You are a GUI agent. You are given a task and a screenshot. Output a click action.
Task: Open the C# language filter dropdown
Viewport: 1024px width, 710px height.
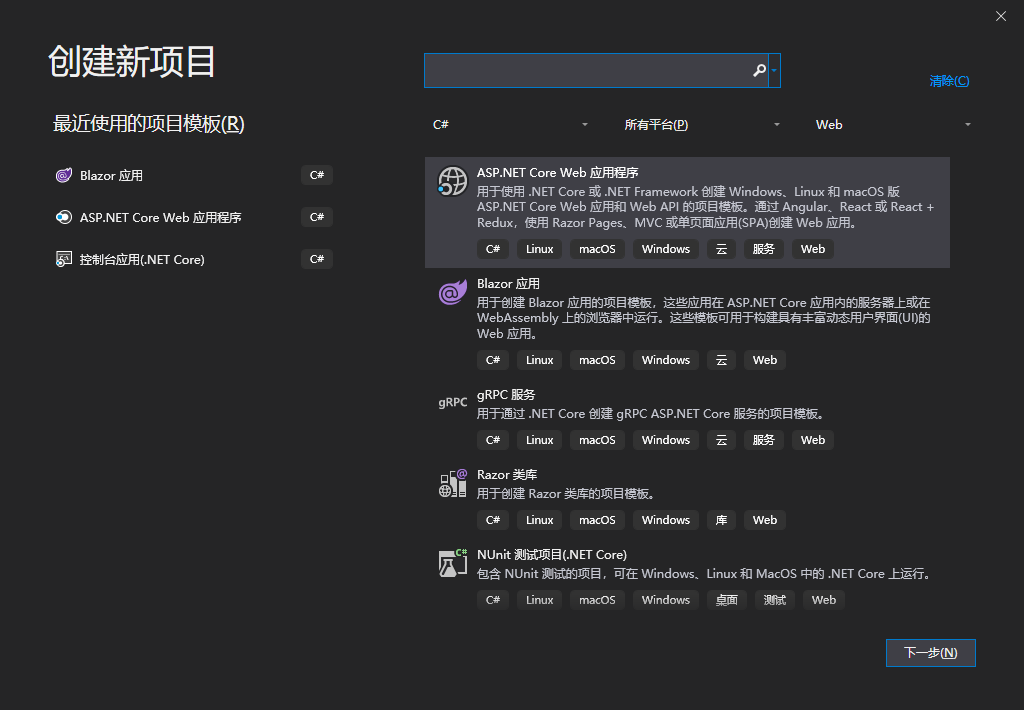(510, 125)
